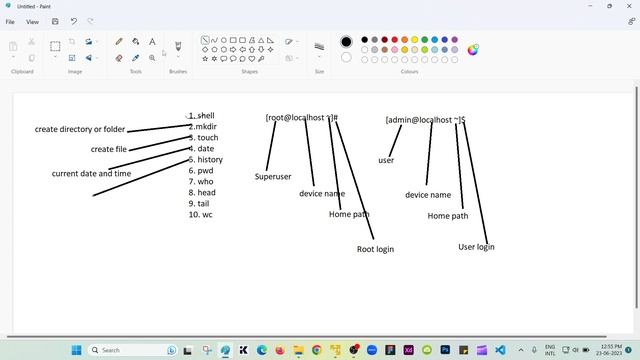The width and height of the screenshot is (640, 360).
Task: Pick the green colour swatch
Action: 424,40
